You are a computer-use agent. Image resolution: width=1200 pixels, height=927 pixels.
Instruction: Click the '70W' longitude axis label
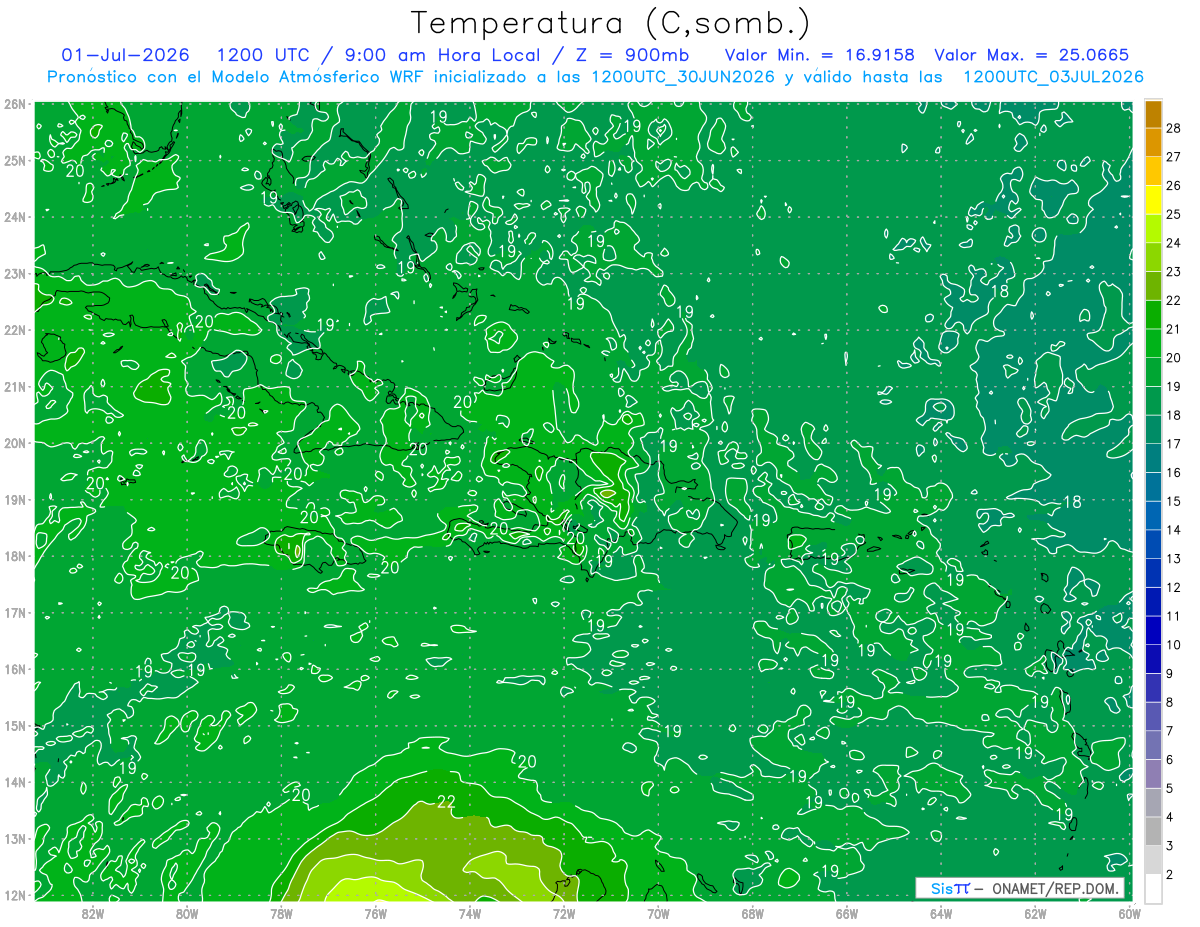pos(658,913)
